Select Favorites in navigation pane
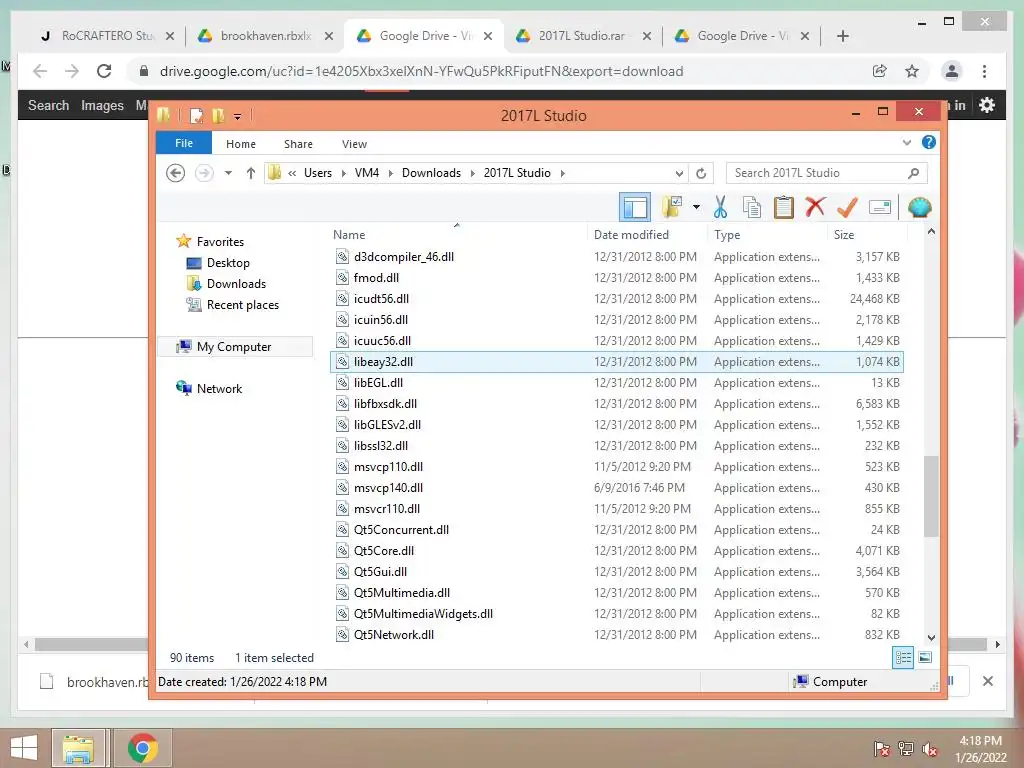Image resolution: width=1024 pixels, height=768 pixels. point(219,242)
